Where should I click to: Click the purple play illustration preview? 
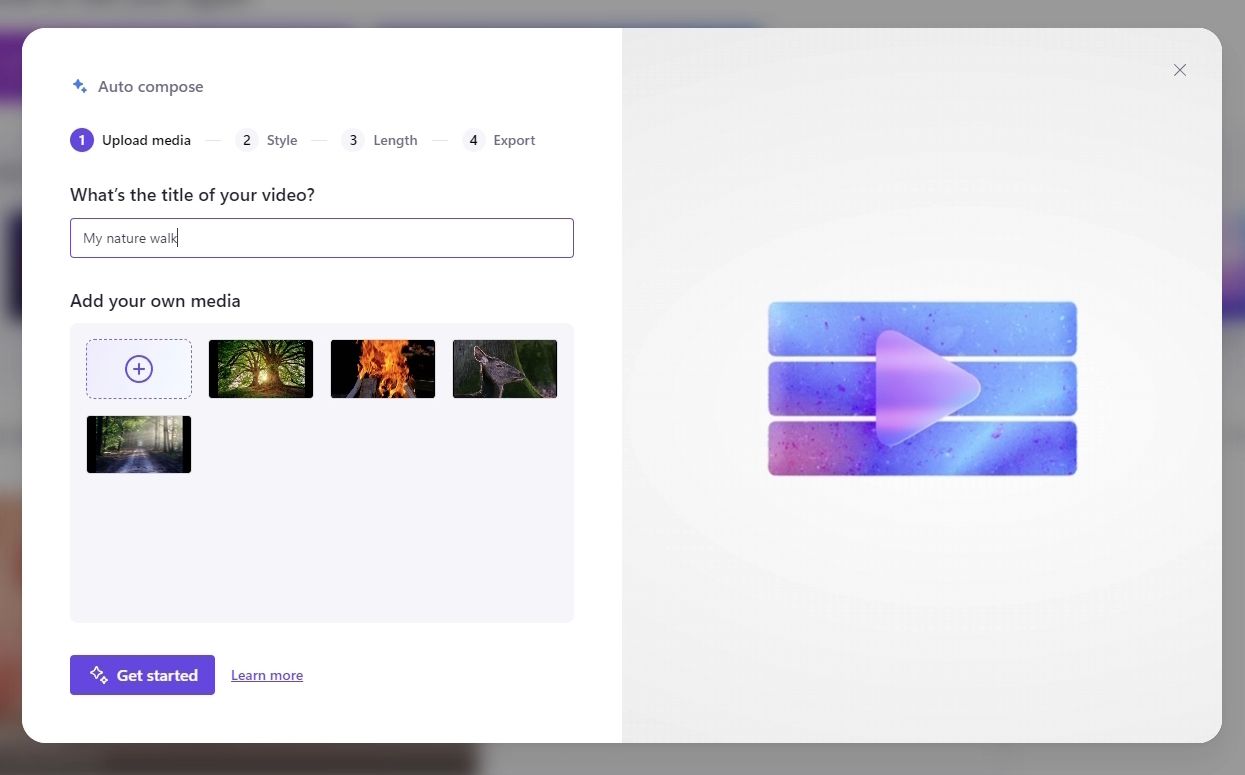coord(921,387)
